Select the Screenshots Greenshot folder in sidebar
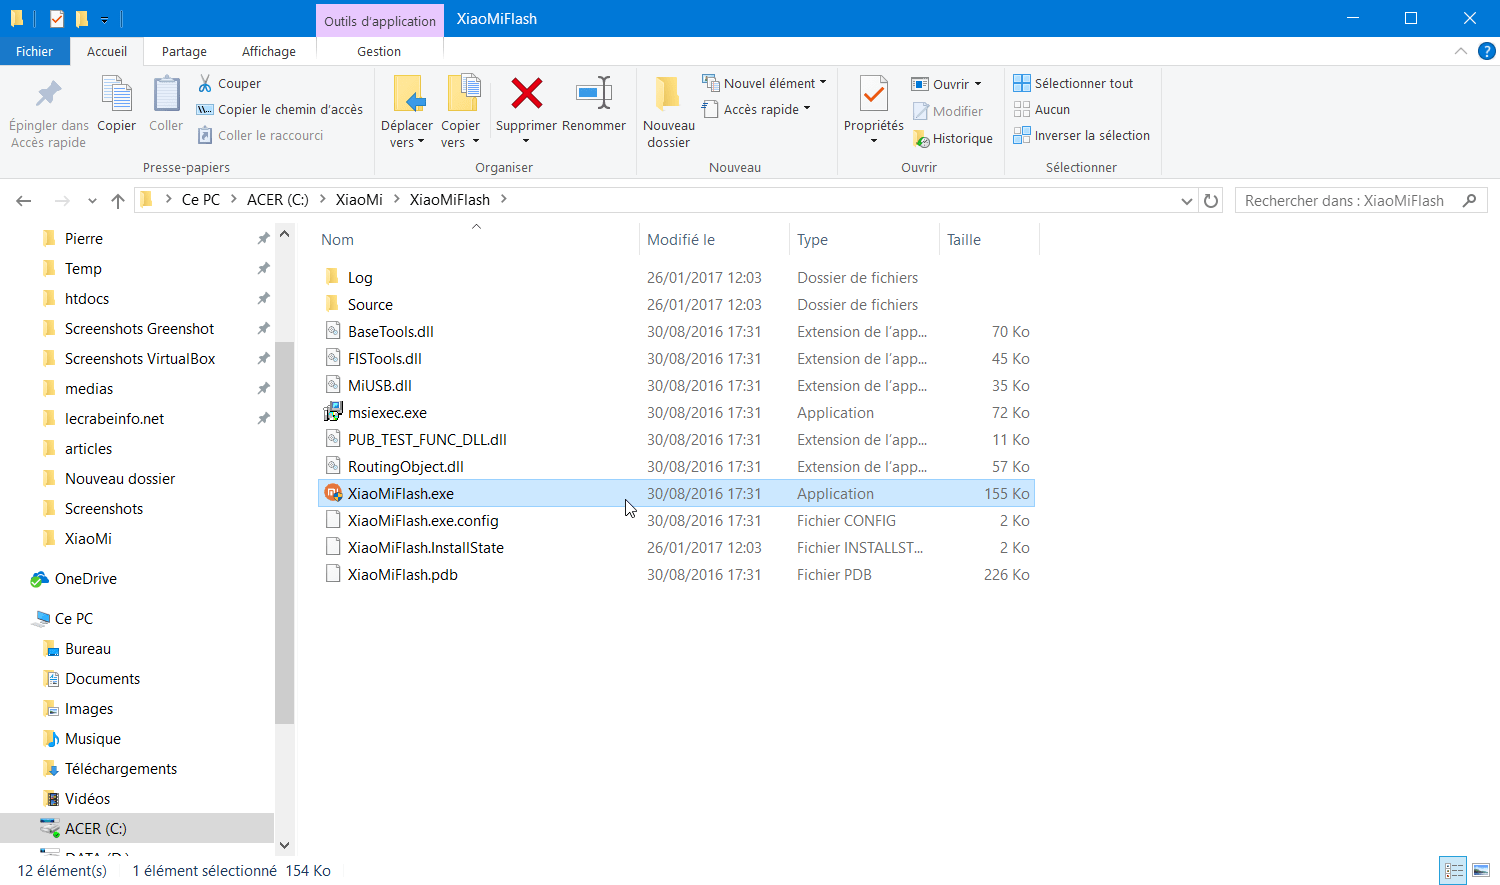This screenshot has width=1500, height=885. (139, 328)
